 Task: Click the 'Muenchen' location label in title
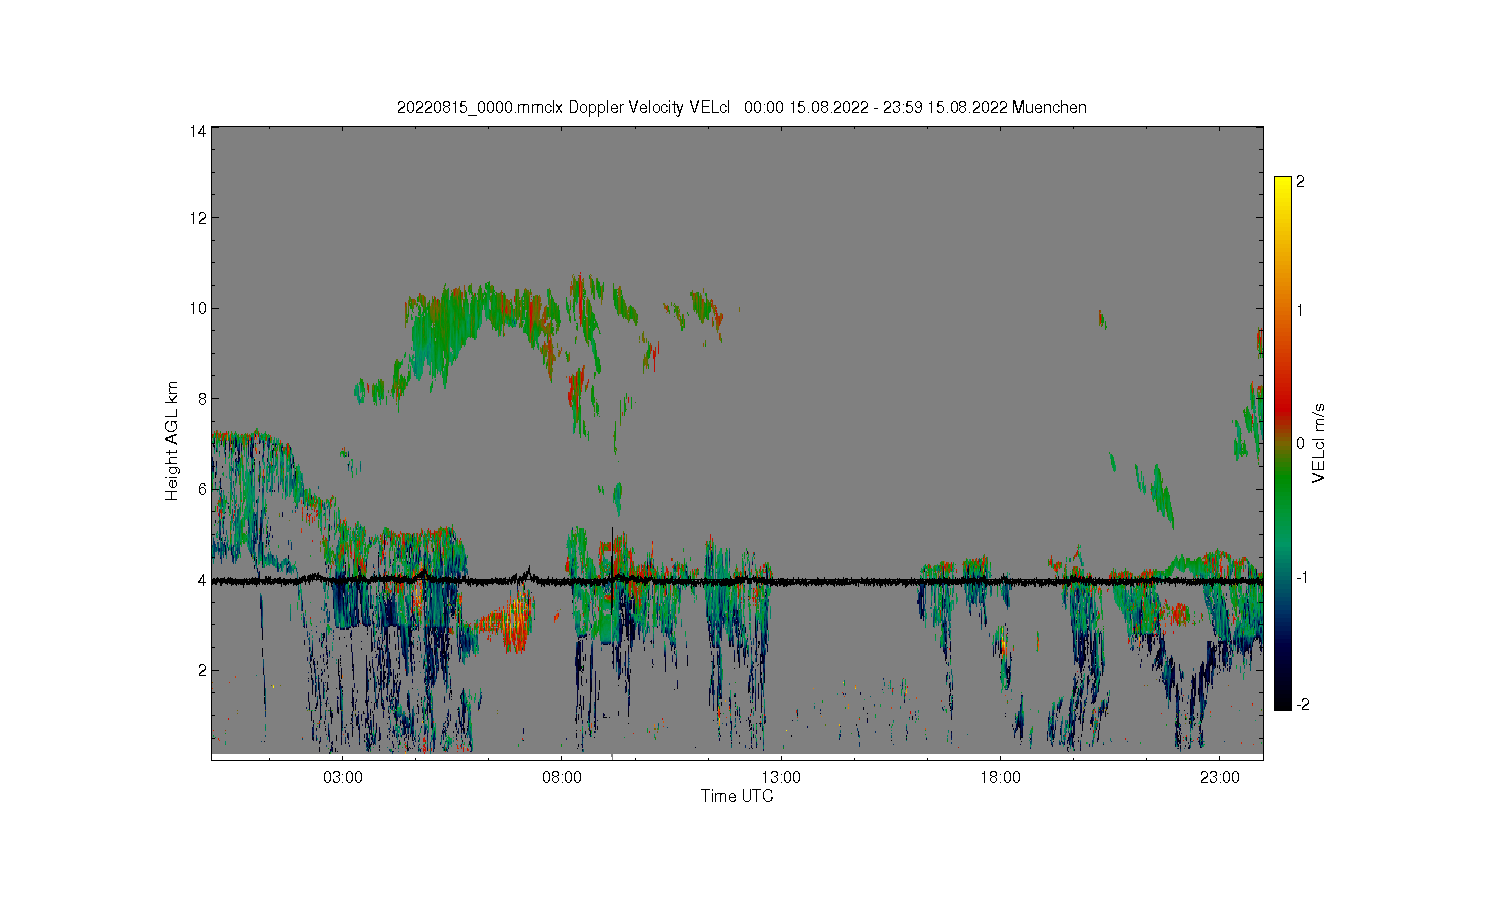coord(1049,107)
